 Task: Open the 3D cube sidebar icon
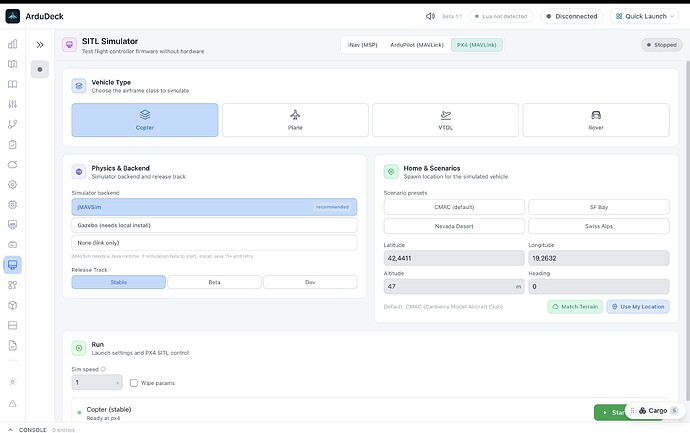click(x=13, y=305)
